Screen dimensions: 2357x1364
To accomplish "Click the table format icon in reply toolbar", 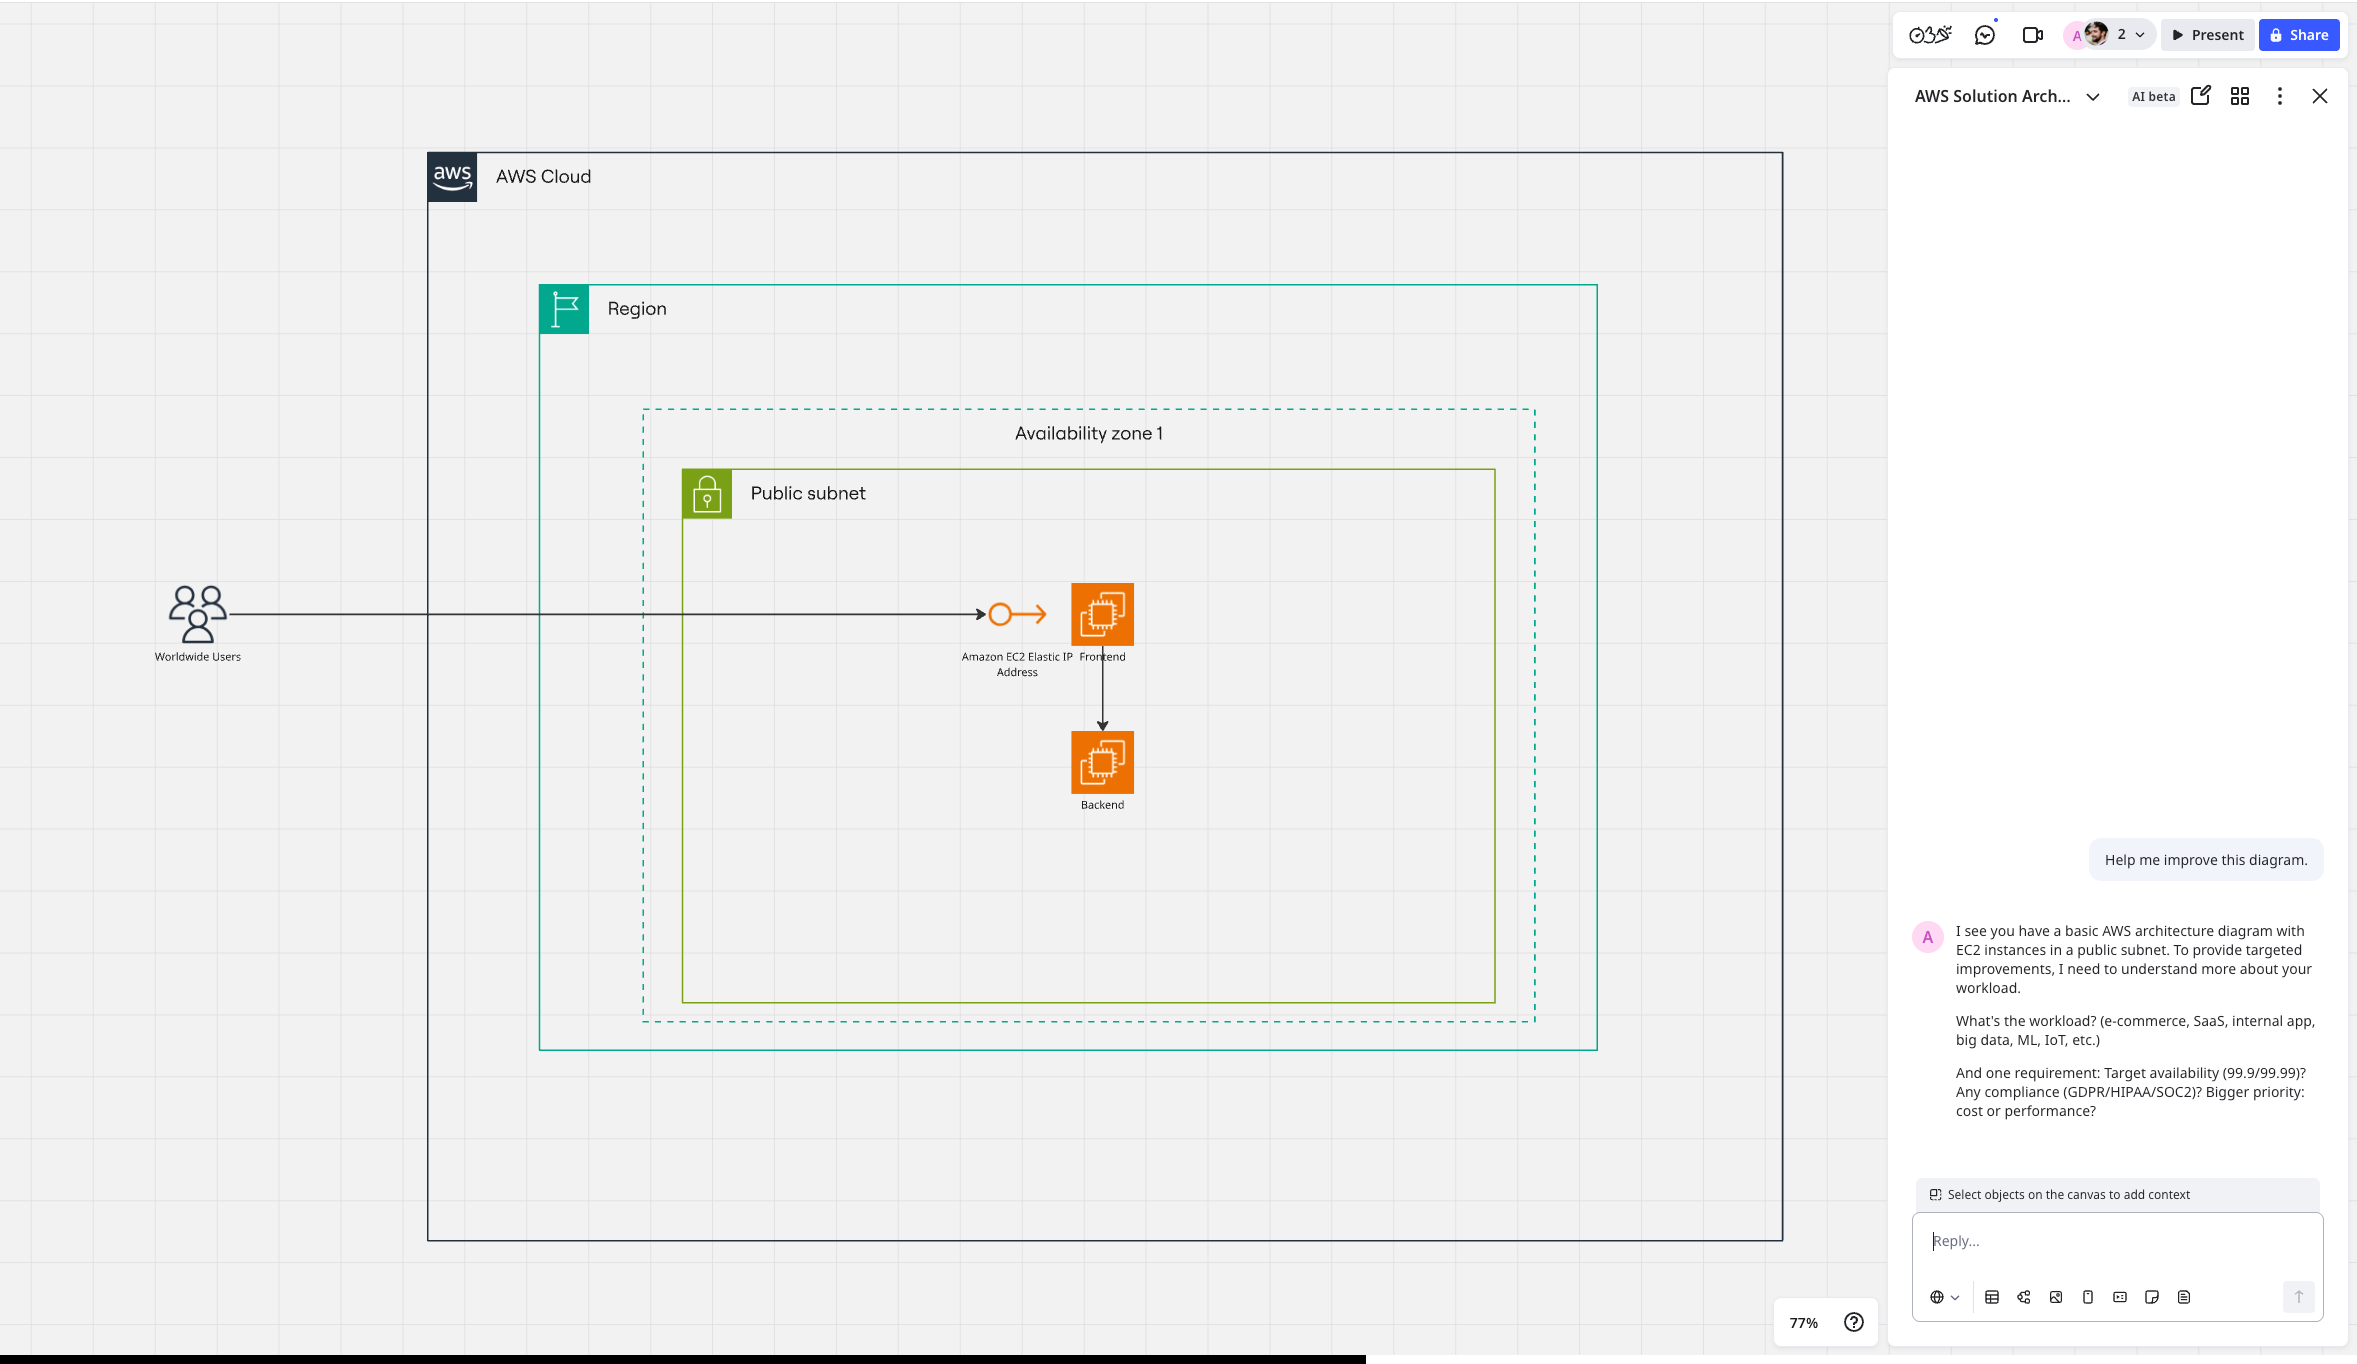I will coord(1991,1297).
